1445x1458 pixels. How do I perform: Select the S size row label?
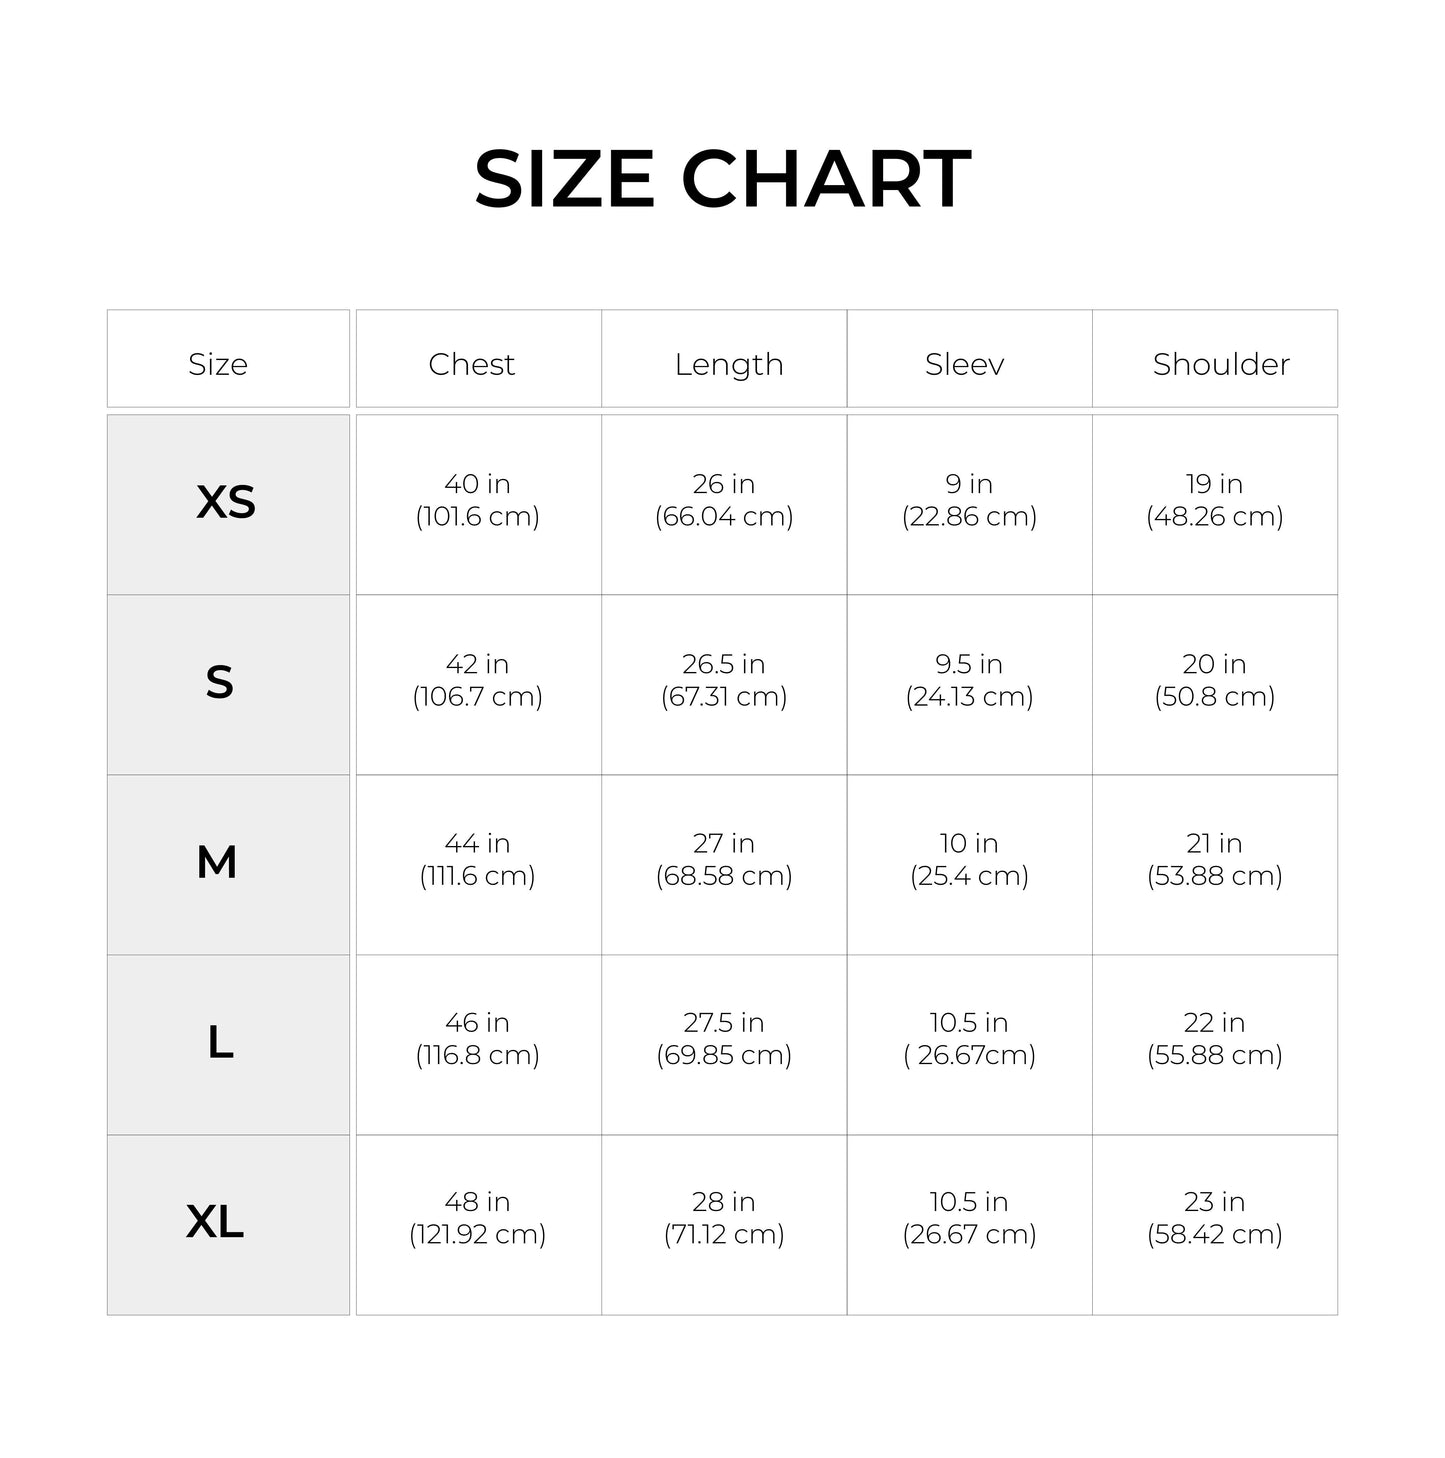click(220, 683)
